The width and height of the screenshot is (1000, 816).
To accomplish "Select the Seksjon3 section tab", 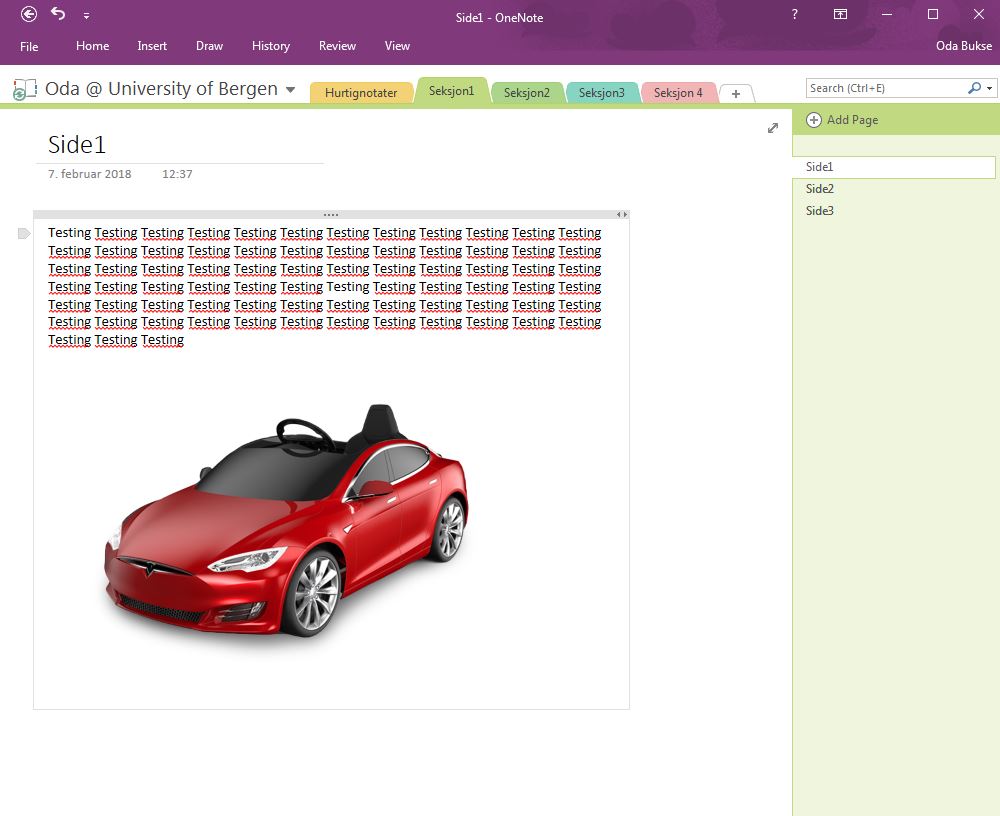I will tap(601, 93).
